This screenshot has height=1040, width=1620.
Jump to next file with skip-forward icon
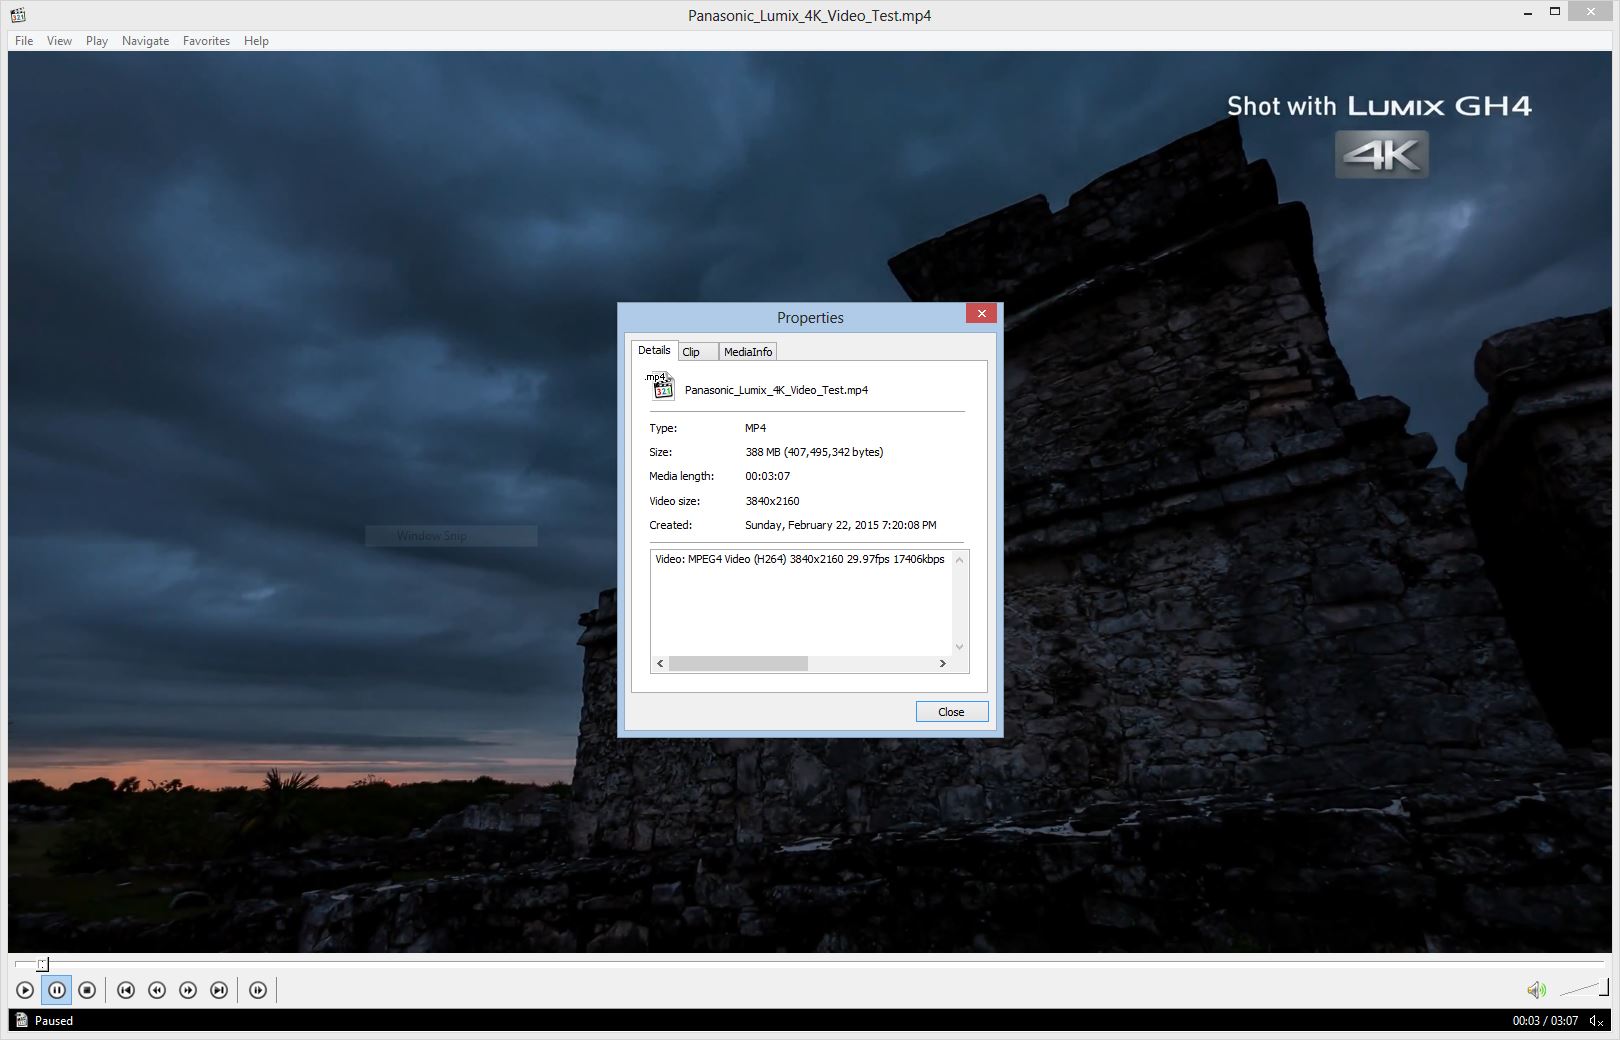coord(219,990)
